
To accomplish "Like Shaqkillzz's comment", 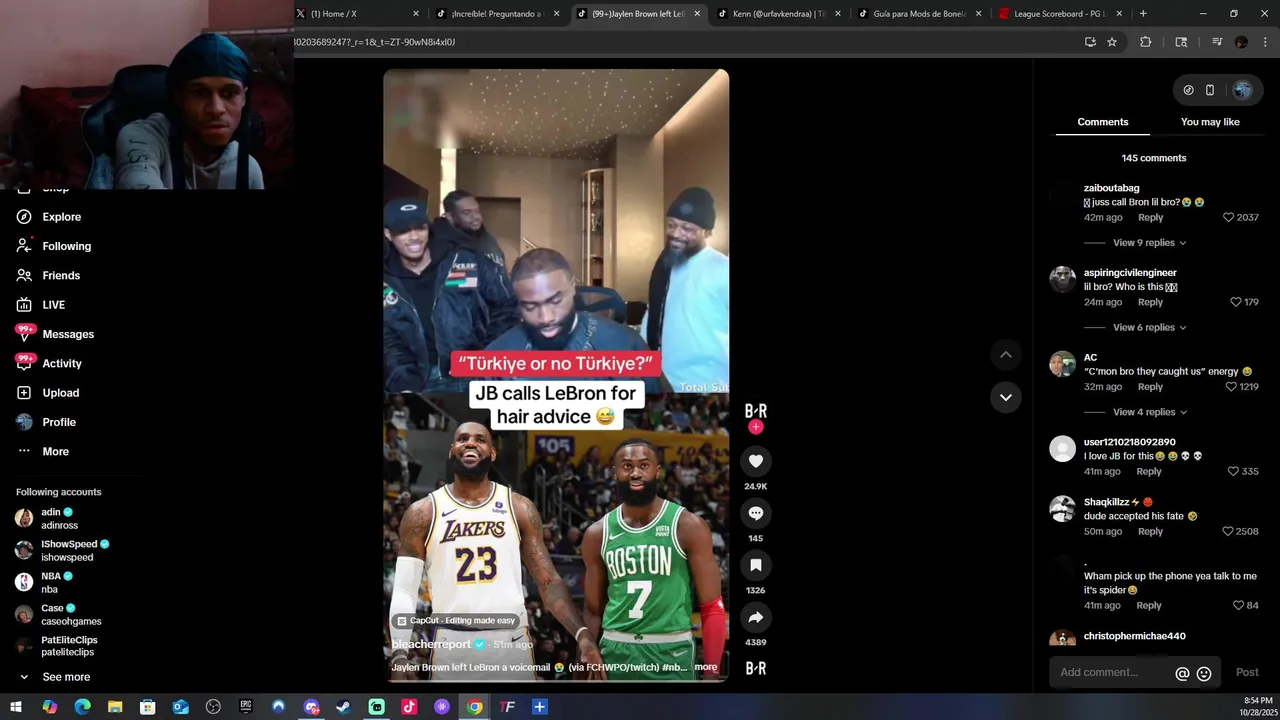I will coord(1228,531).
